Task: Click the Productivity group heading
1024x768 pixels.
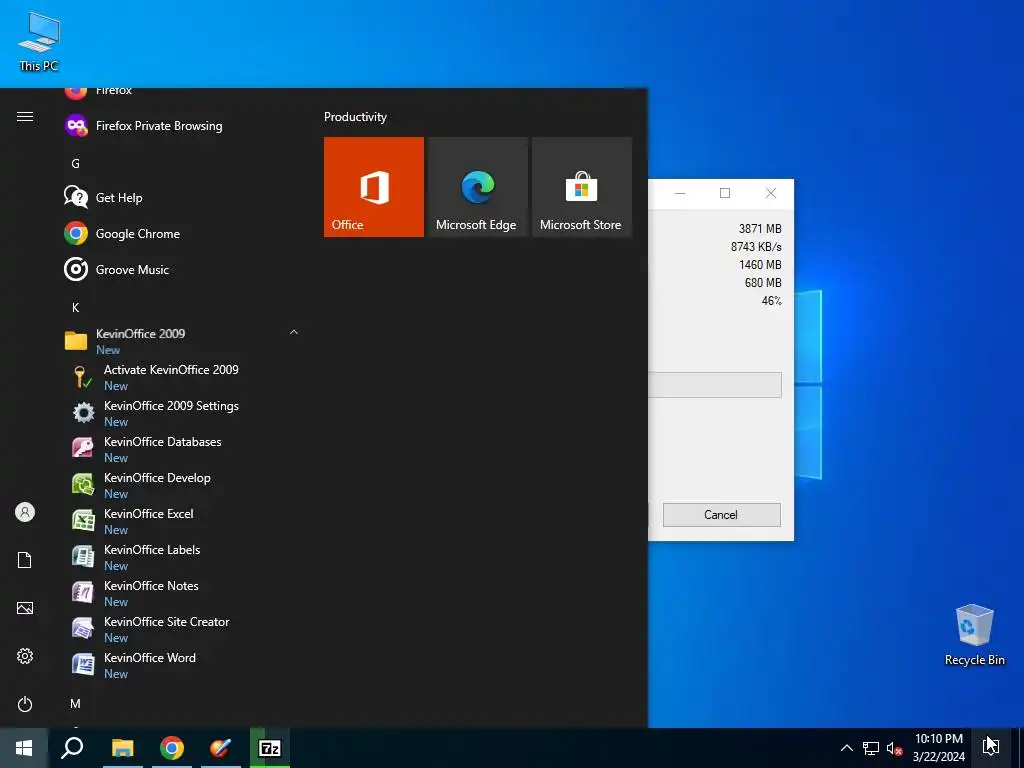Action: click(x=355, y=117)
